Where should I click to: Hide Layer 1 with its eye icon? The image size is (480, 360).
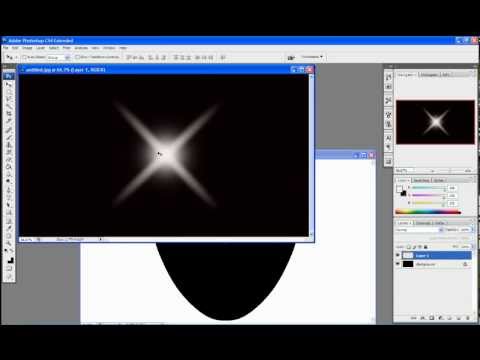click(398, 255)
